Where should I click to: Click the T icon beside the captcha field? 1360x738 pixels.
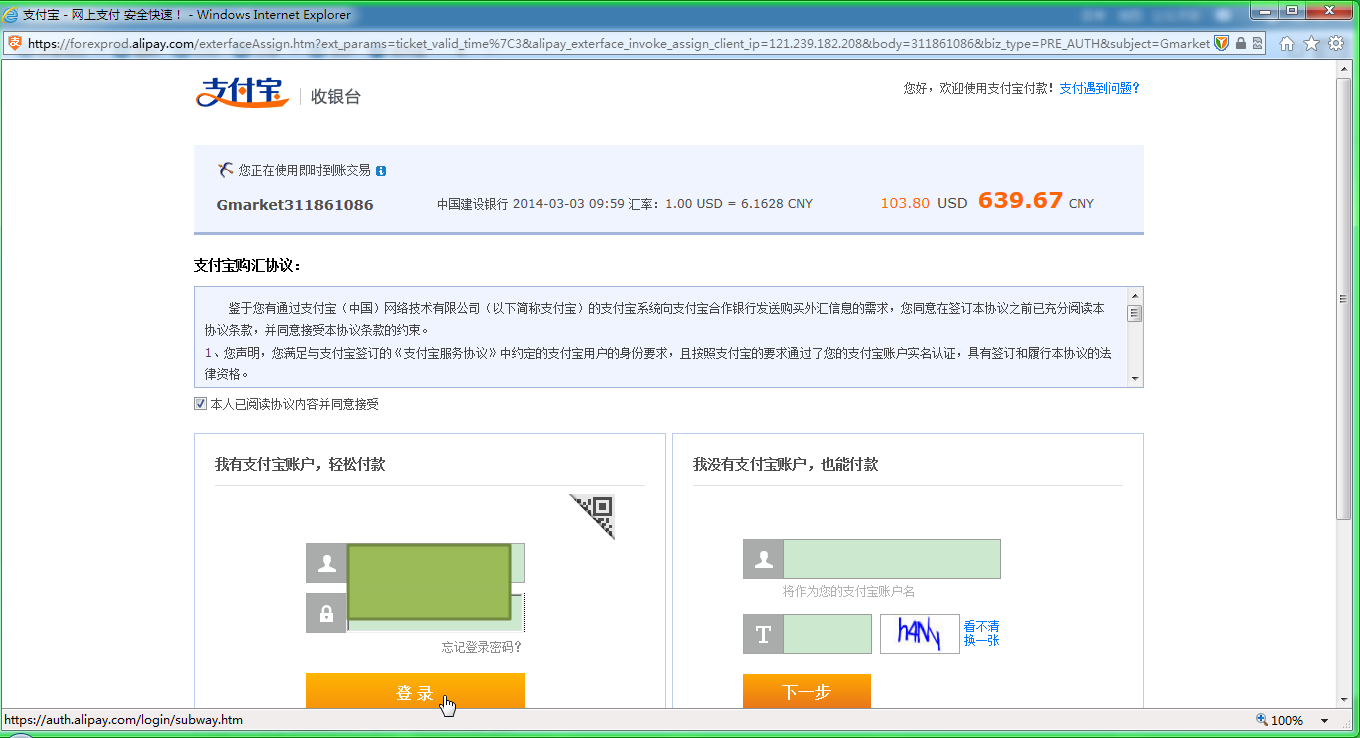(x=763, y=634)
